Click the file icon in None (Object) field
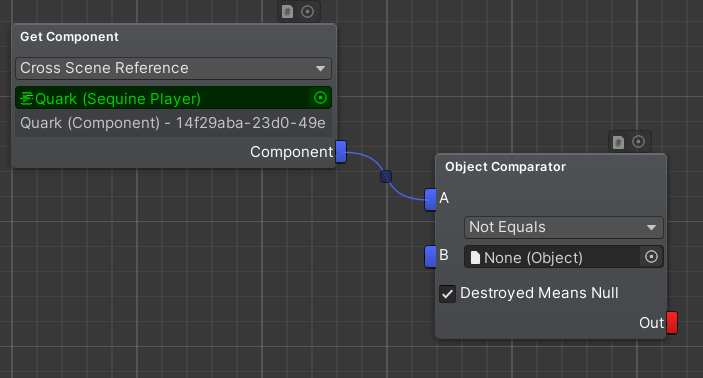 pos(475,257)
